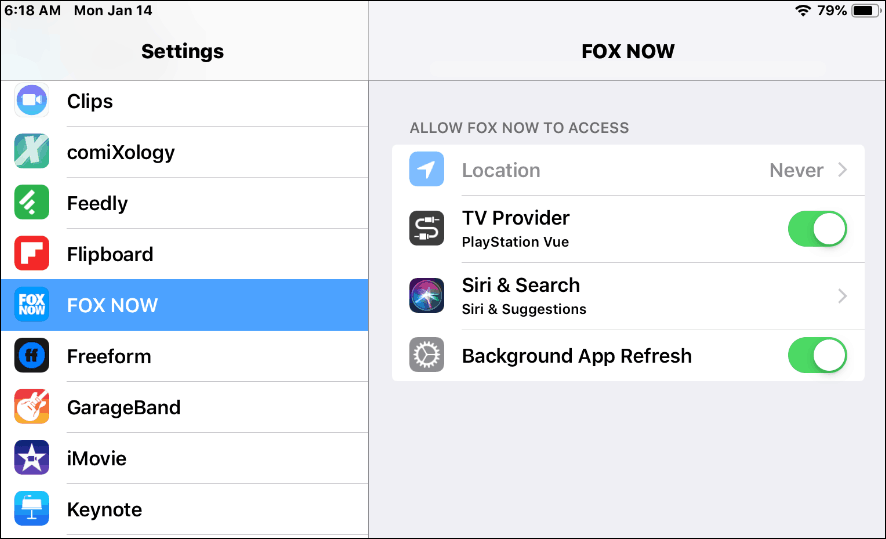Tap the iMovie star icon
Image resolution: width=886 pixels, height=539 pixels.
pos(32,458)
